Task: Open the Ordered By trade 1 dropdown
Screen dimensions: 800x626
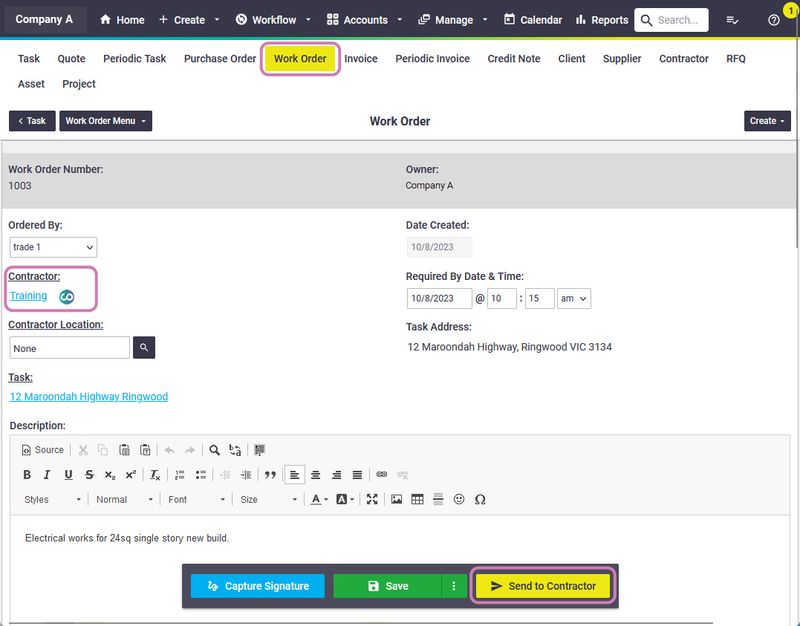Action: (x=53, y=247)
